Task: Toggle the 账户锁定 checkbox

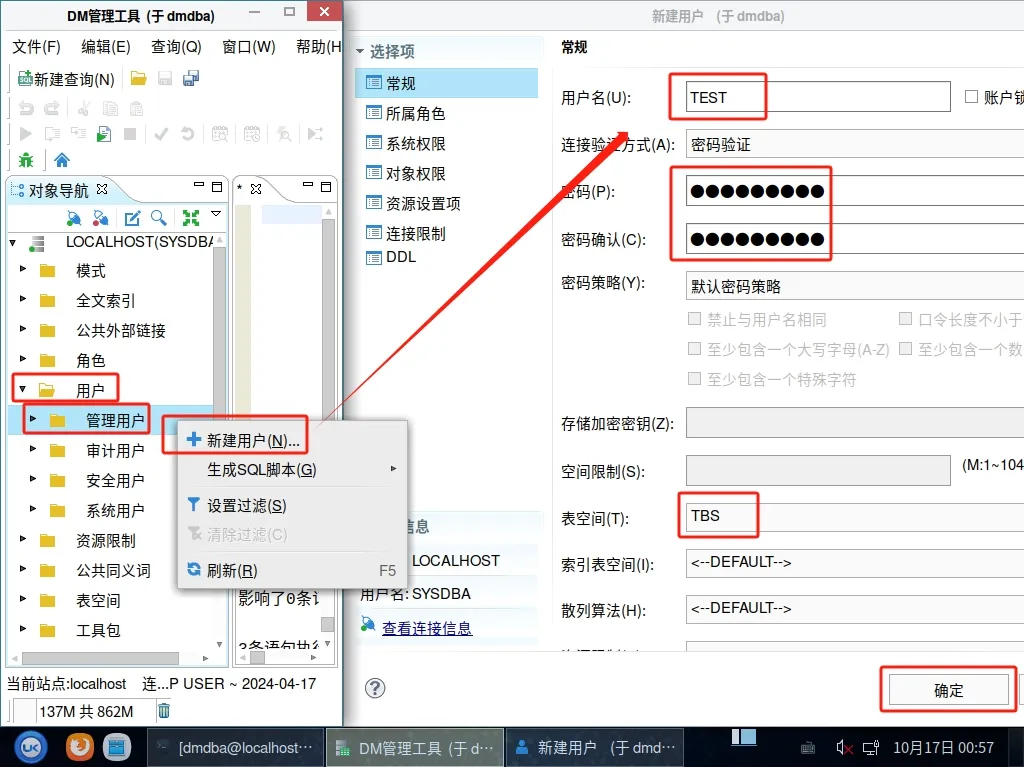Action: coord(971,97)
